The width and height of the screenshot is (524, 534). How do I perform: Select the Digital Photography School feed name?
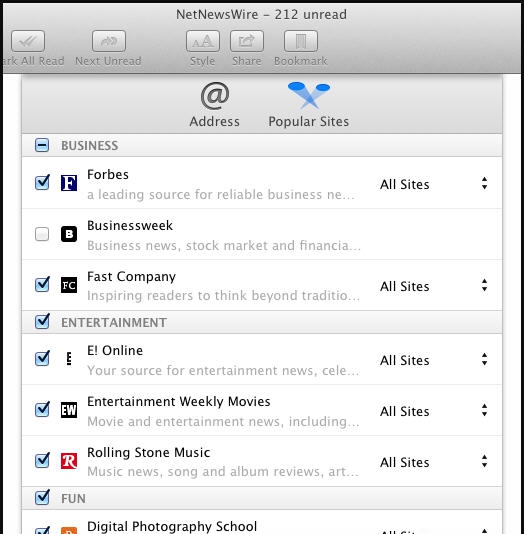pos(172,527)
